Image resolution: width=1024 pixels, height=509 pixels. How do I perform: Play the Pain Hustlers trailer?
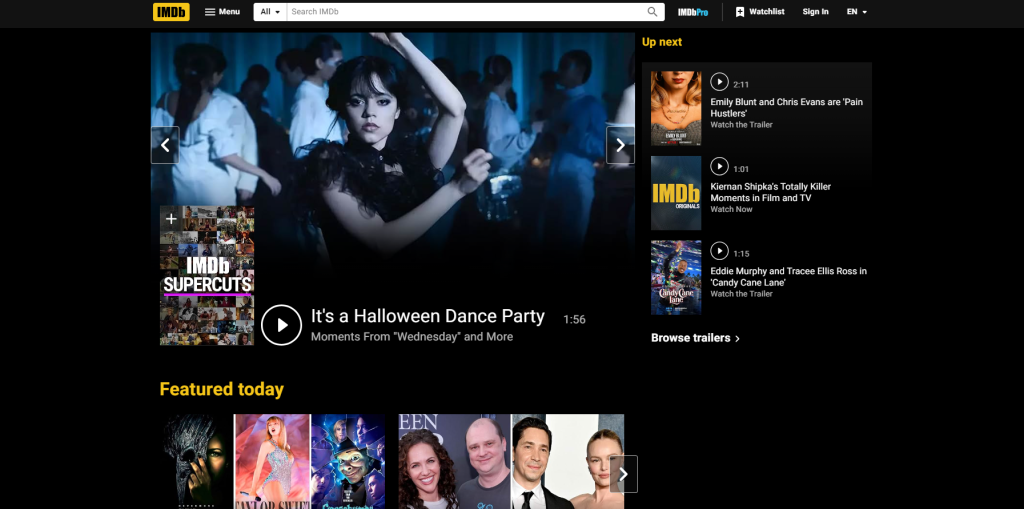[719, 83]
